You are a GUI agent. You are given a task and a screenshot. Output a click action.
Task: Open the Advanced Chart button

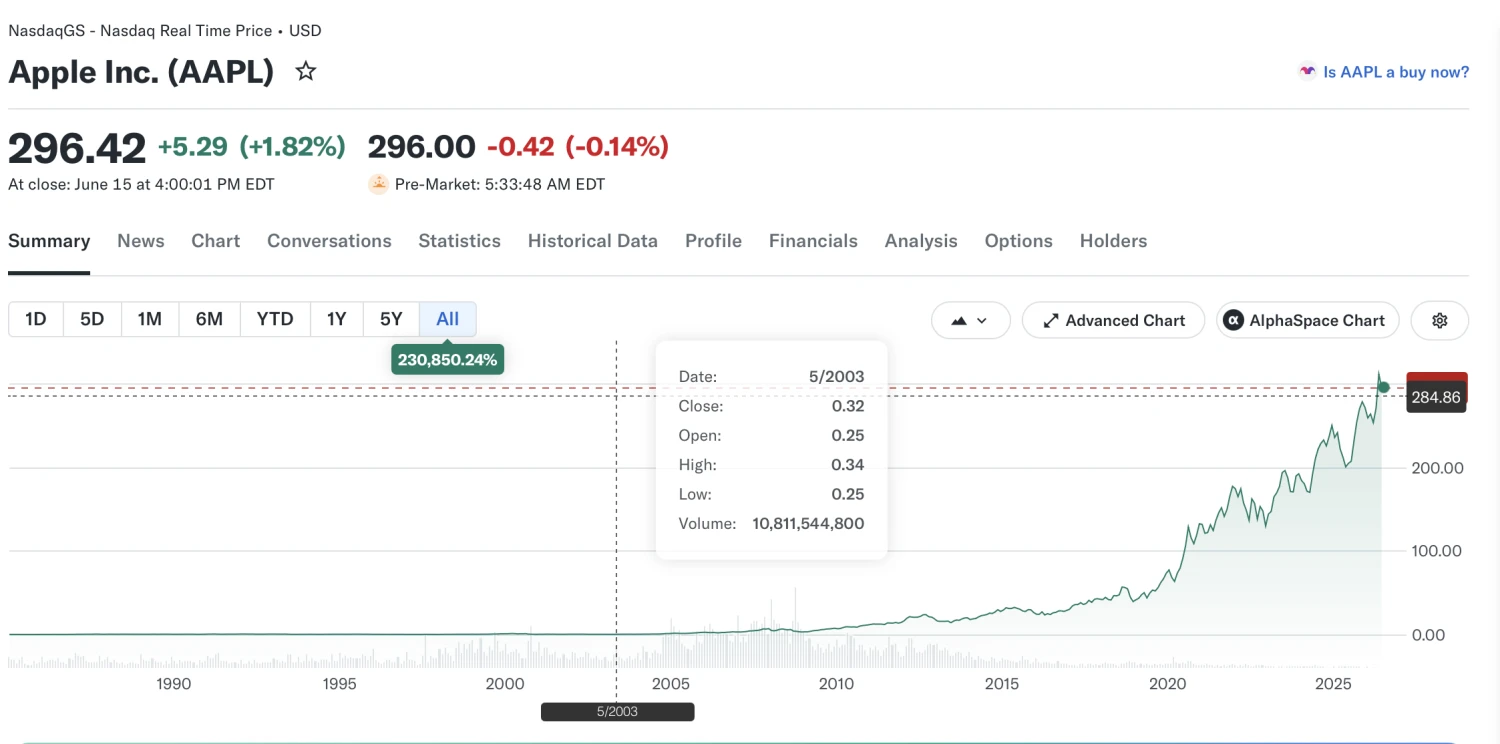click(x=1113, y=320)
